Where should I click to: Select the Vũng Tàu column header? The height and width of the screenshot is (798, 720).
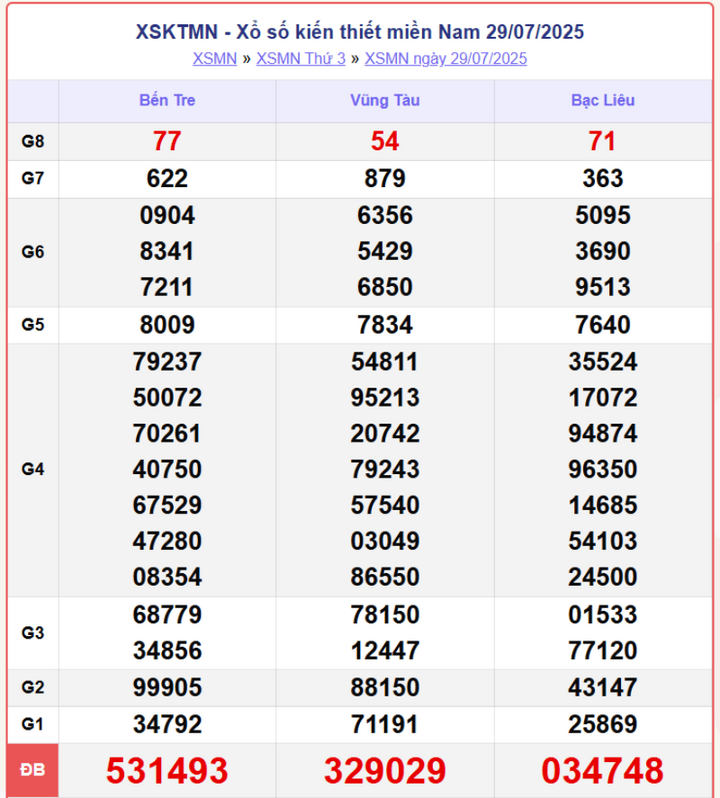coord(385,100)
